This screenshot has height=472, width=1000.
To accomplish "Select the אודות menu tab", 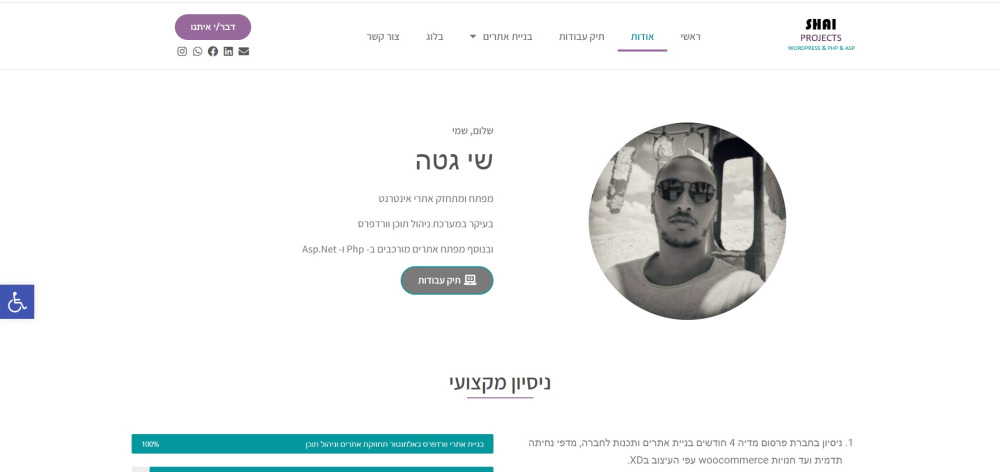I will click(x=642, y=37).
